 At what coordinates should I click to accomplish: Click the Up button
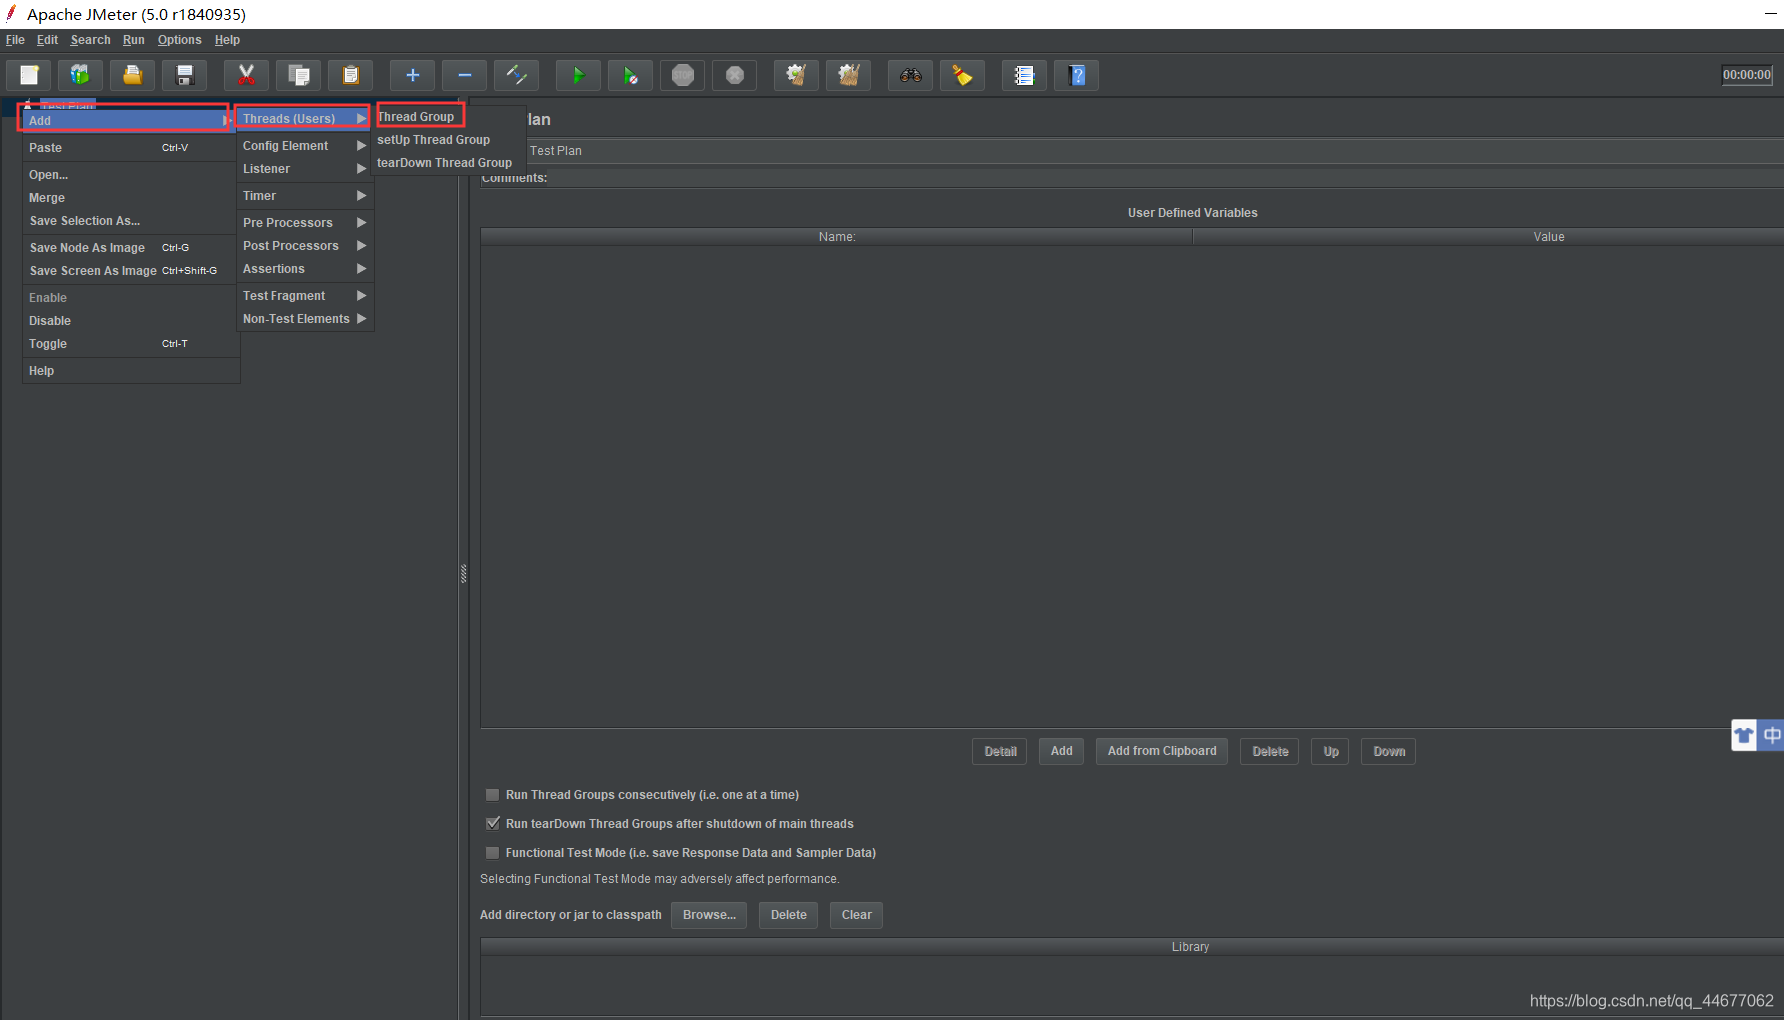click(x=1331, y=751)
